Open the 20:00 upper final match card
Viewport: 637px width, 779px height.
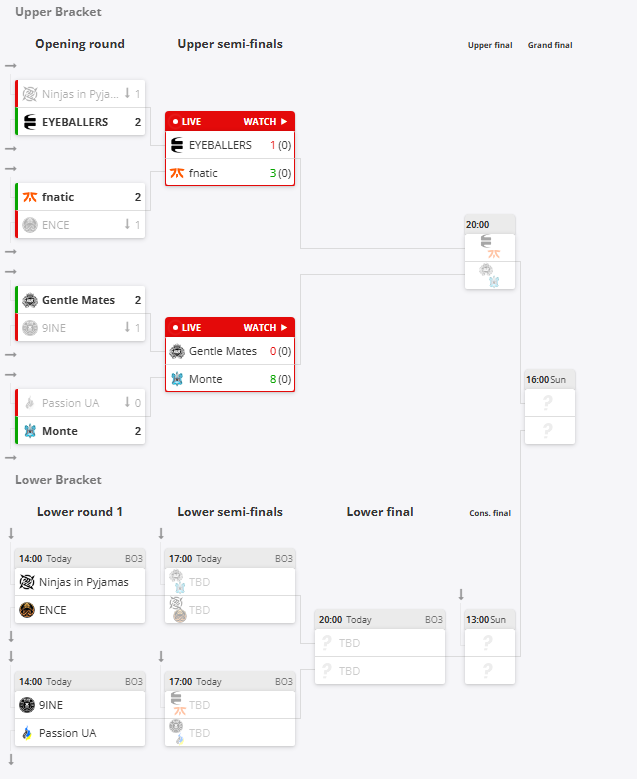coord(490,252)
